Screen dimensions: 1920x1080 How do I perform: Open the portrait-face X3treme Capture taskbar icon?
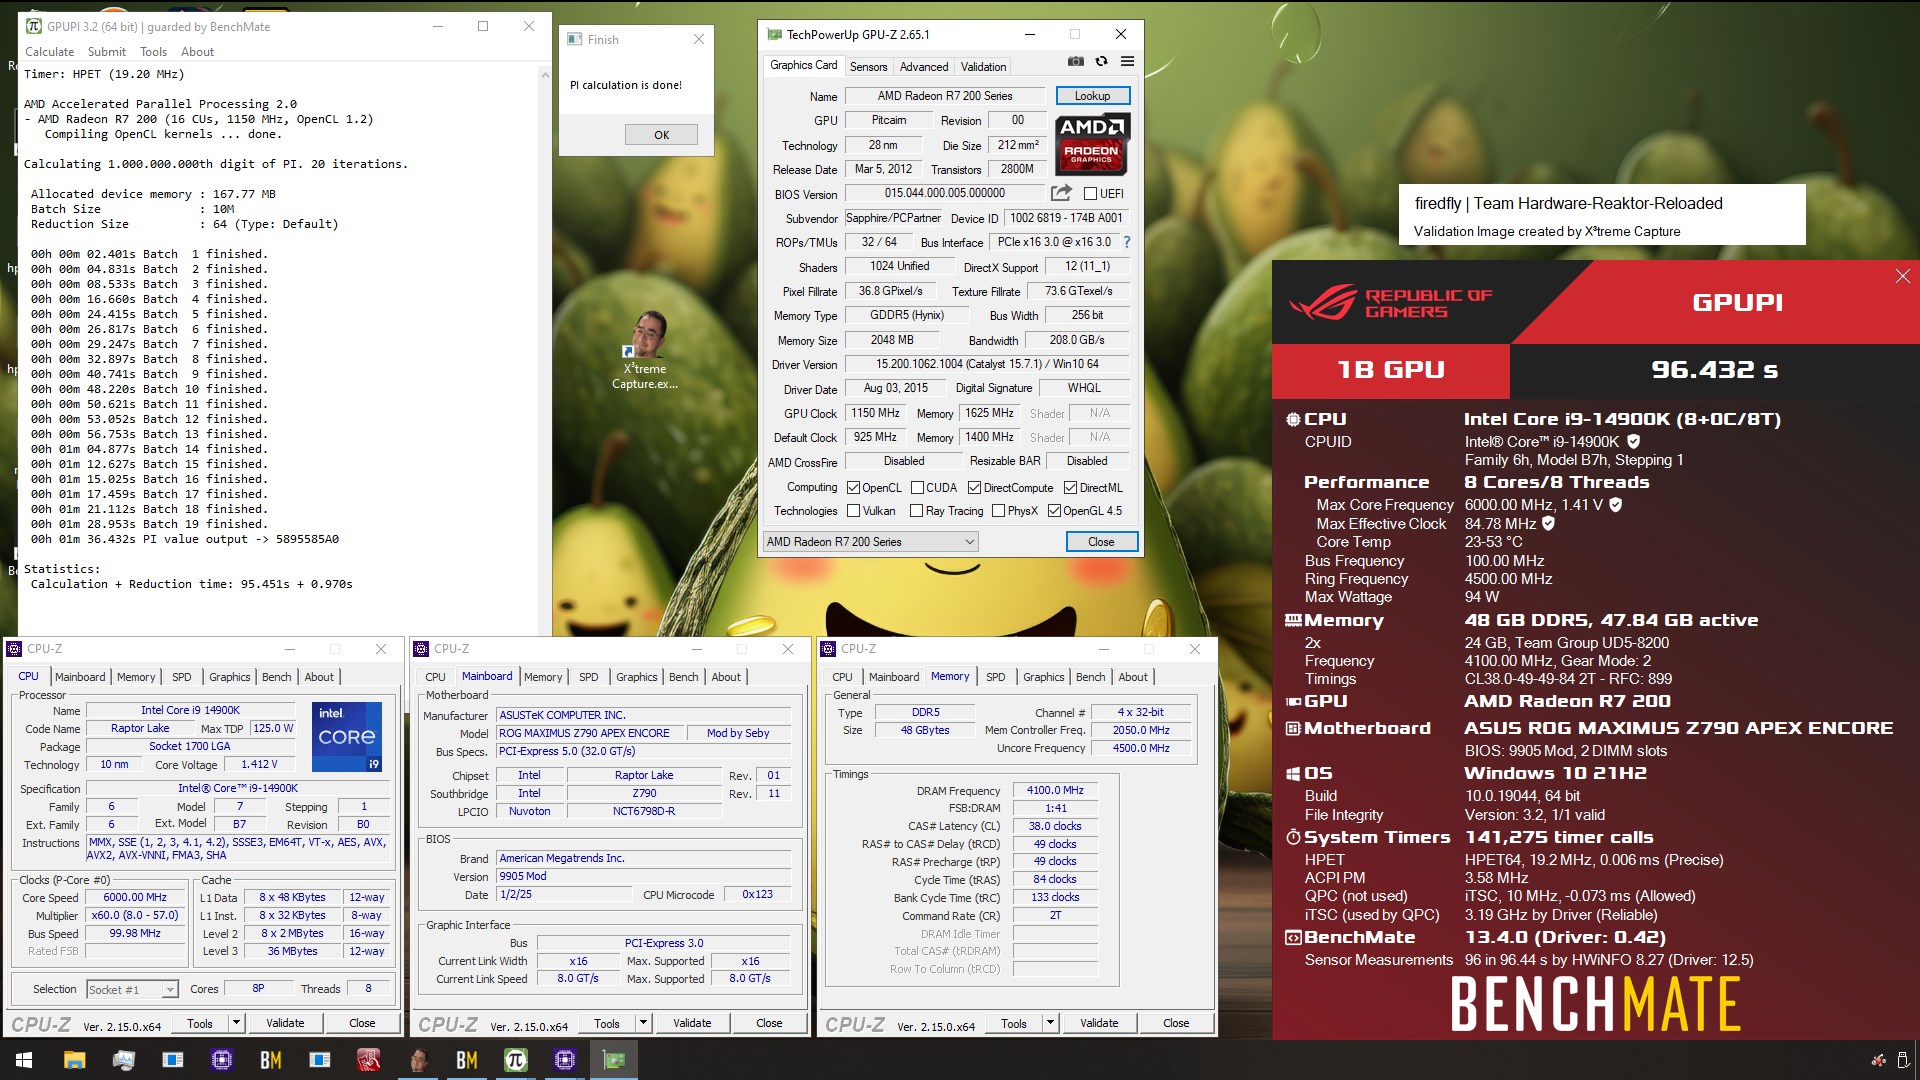418,1060
